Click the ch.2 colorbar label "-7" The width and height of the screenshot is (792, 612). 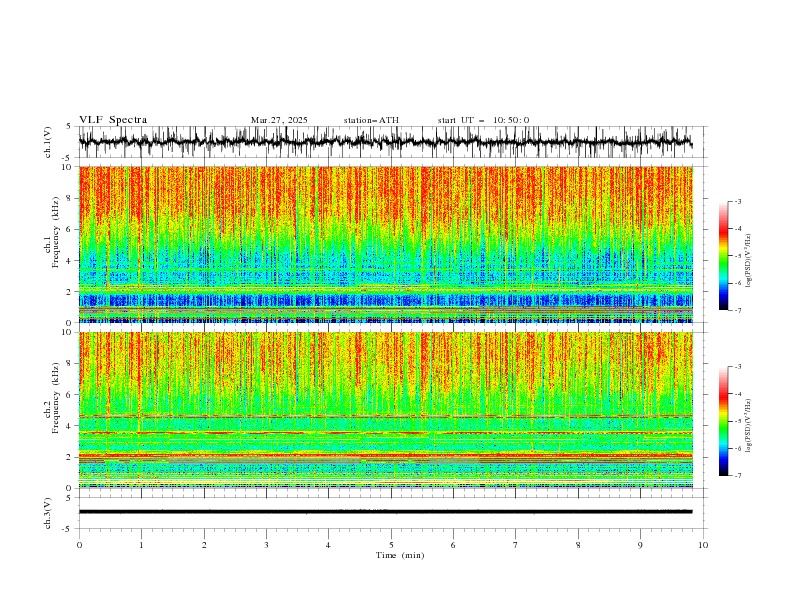pos(737,476)
